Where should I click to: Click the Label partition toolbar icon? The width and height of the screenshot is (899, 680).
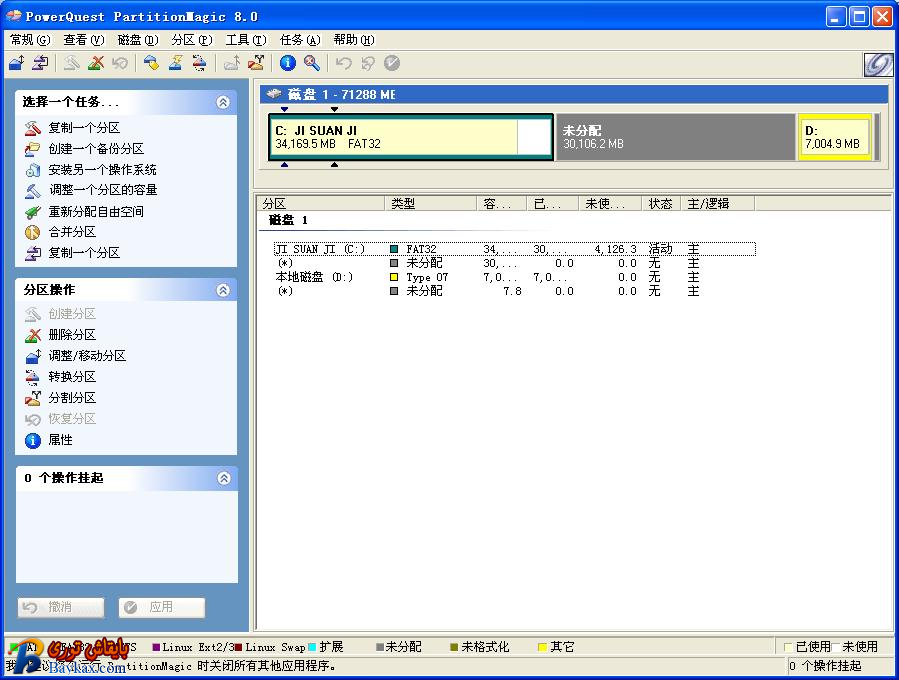coord(151,62)
